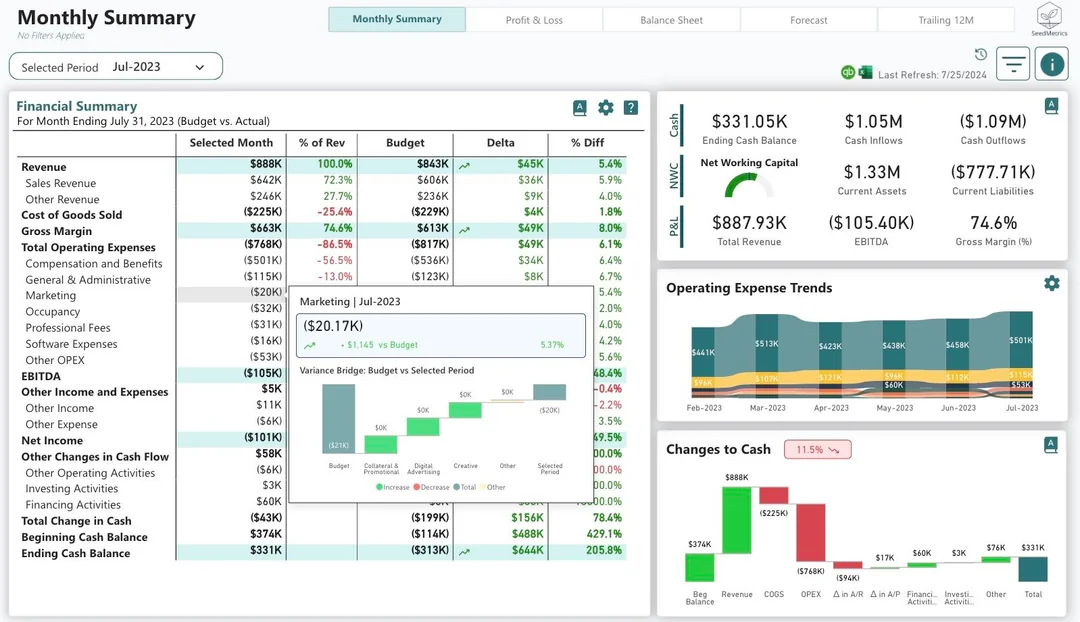The height and width of the screenshot is (622, 1080).
Task: Click the info circle icon
Action: (x=1052, y=64)
